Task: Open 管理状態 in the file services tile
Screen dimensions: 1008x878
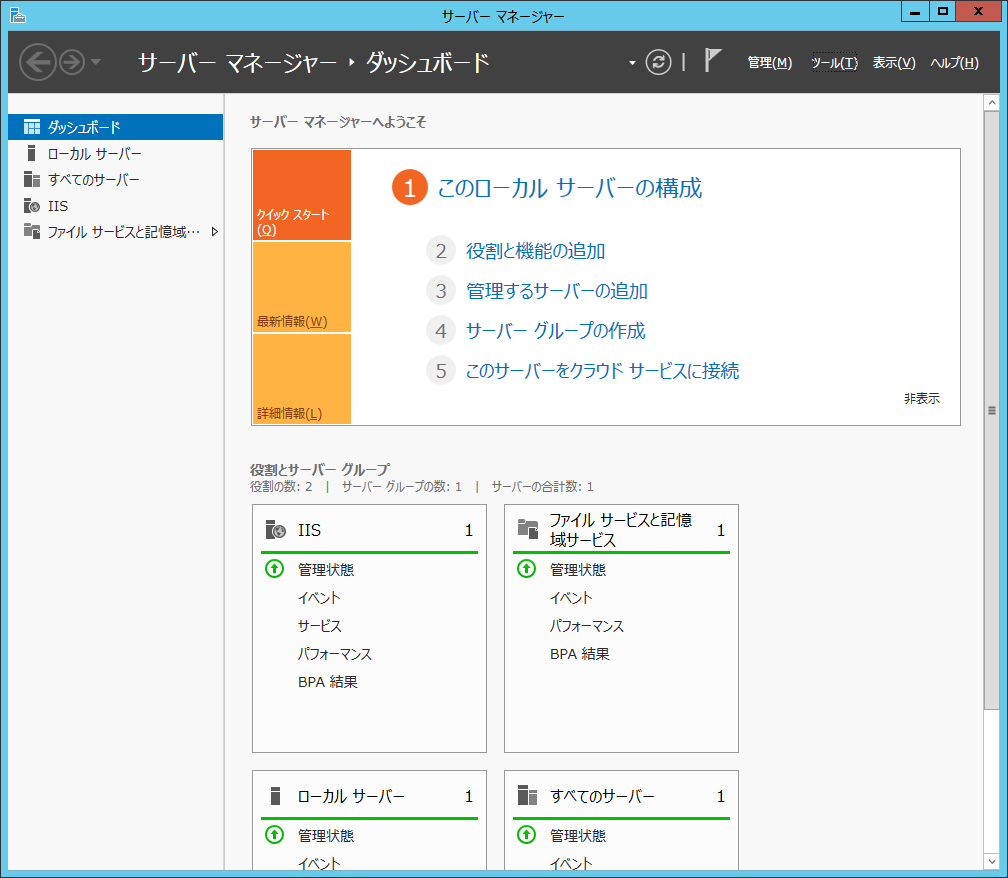Action: tap(578, 569)
